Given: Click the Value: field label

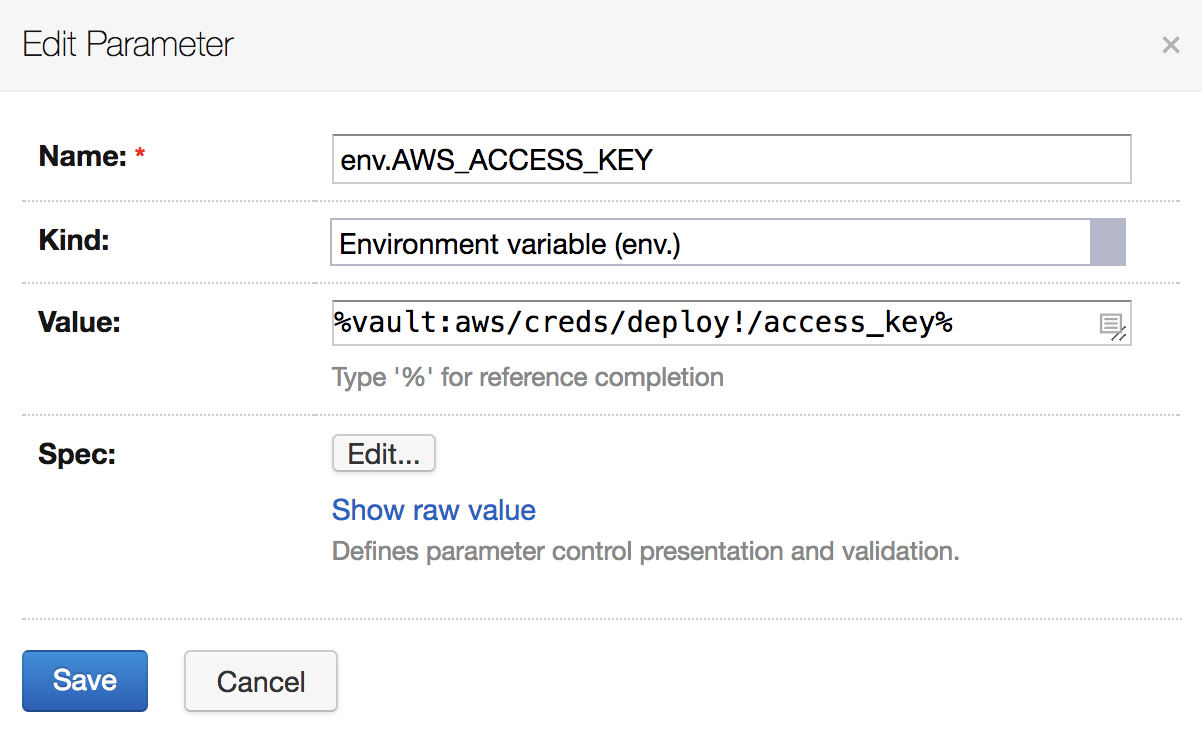Looking at the screenshot, I should tap(79, 322).
